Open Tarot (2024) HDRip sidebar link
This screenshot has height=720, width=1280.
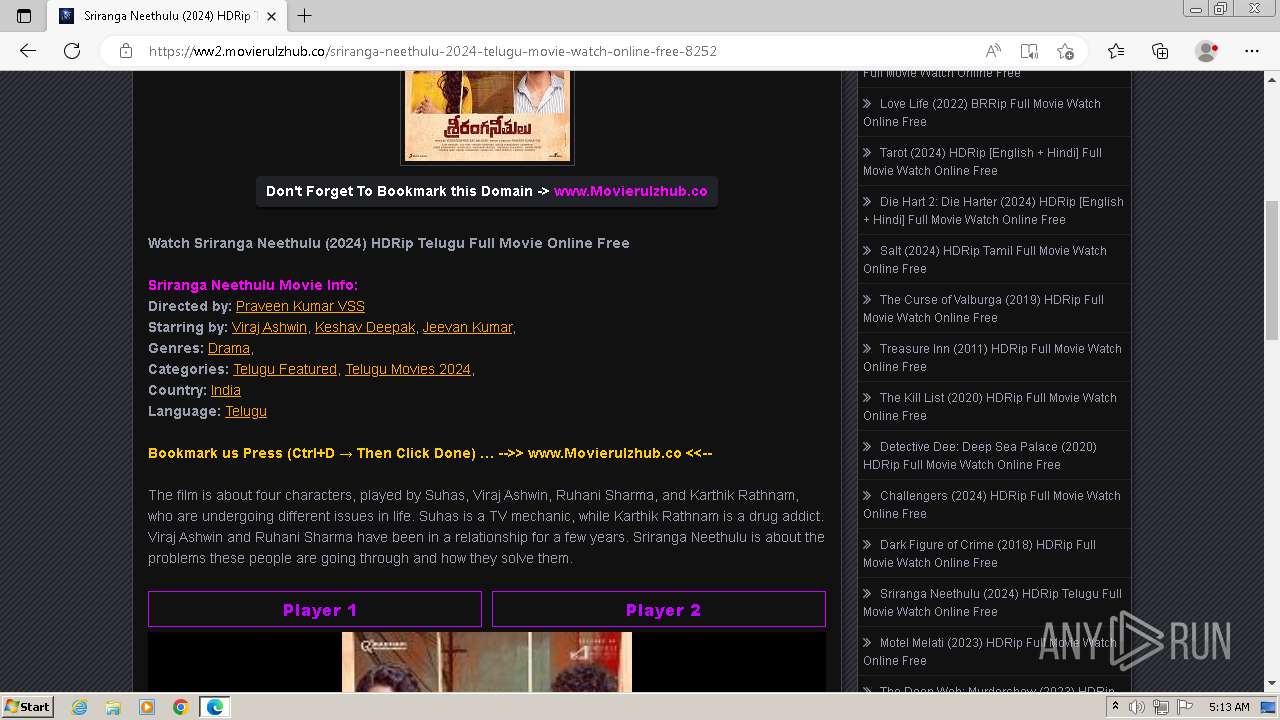click(982, 161)
